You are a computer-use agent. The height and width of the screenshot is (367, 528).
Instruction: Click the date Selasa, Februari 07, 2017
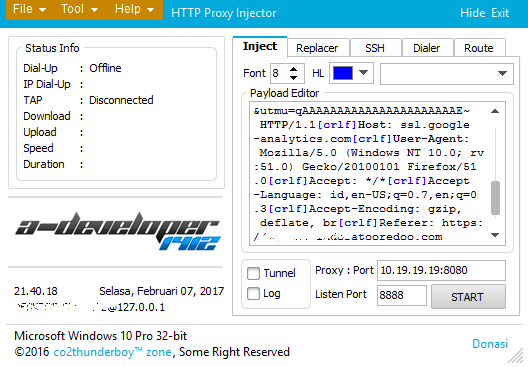pos(162,291)
